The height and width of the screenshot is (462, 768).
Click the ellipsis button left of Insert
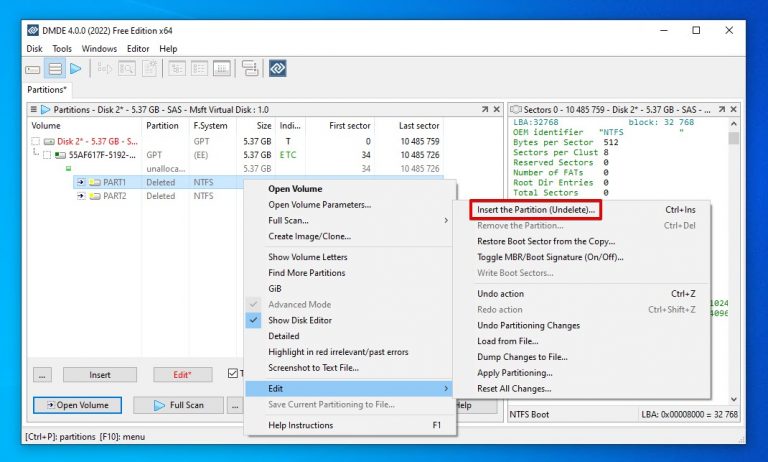click(x=42, y=375)
